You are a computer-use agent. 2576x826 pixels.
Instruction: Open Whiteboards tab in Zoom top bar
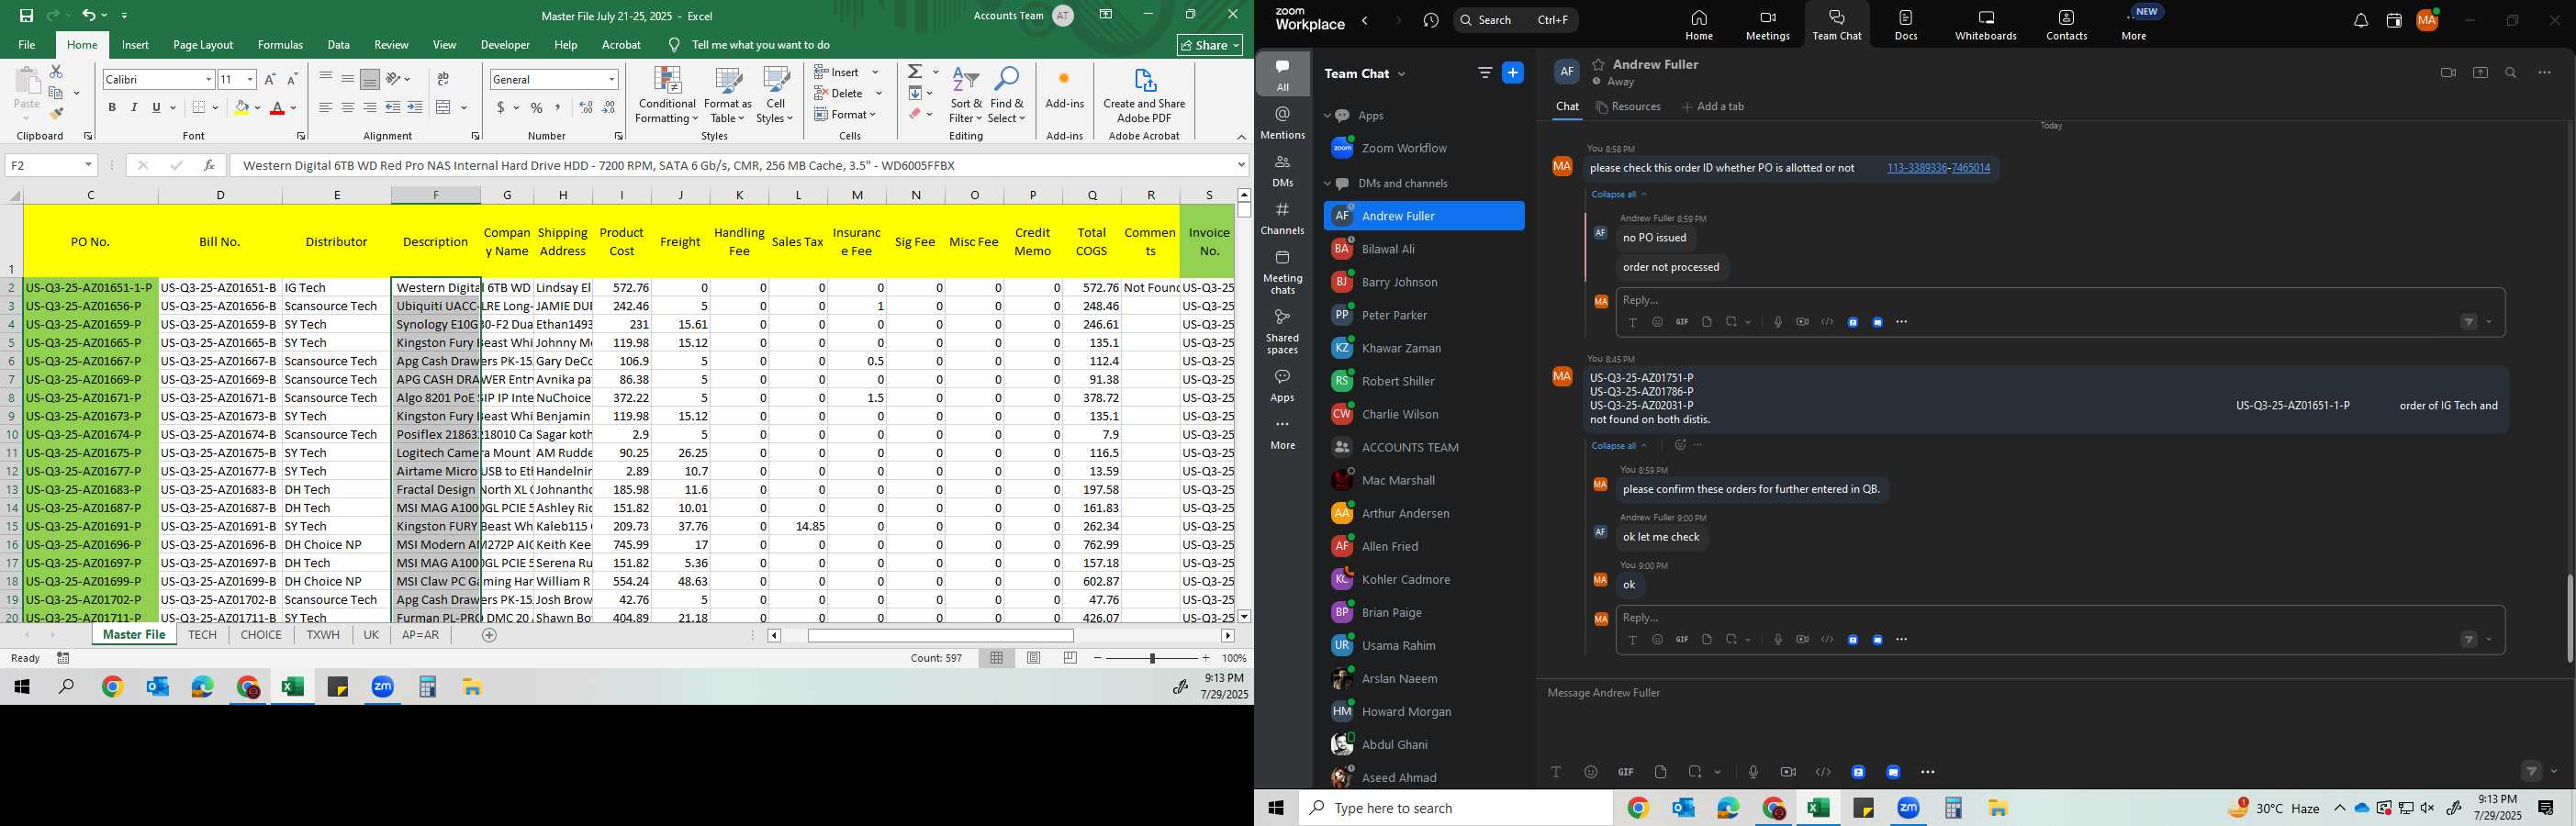click(1986, 25)
